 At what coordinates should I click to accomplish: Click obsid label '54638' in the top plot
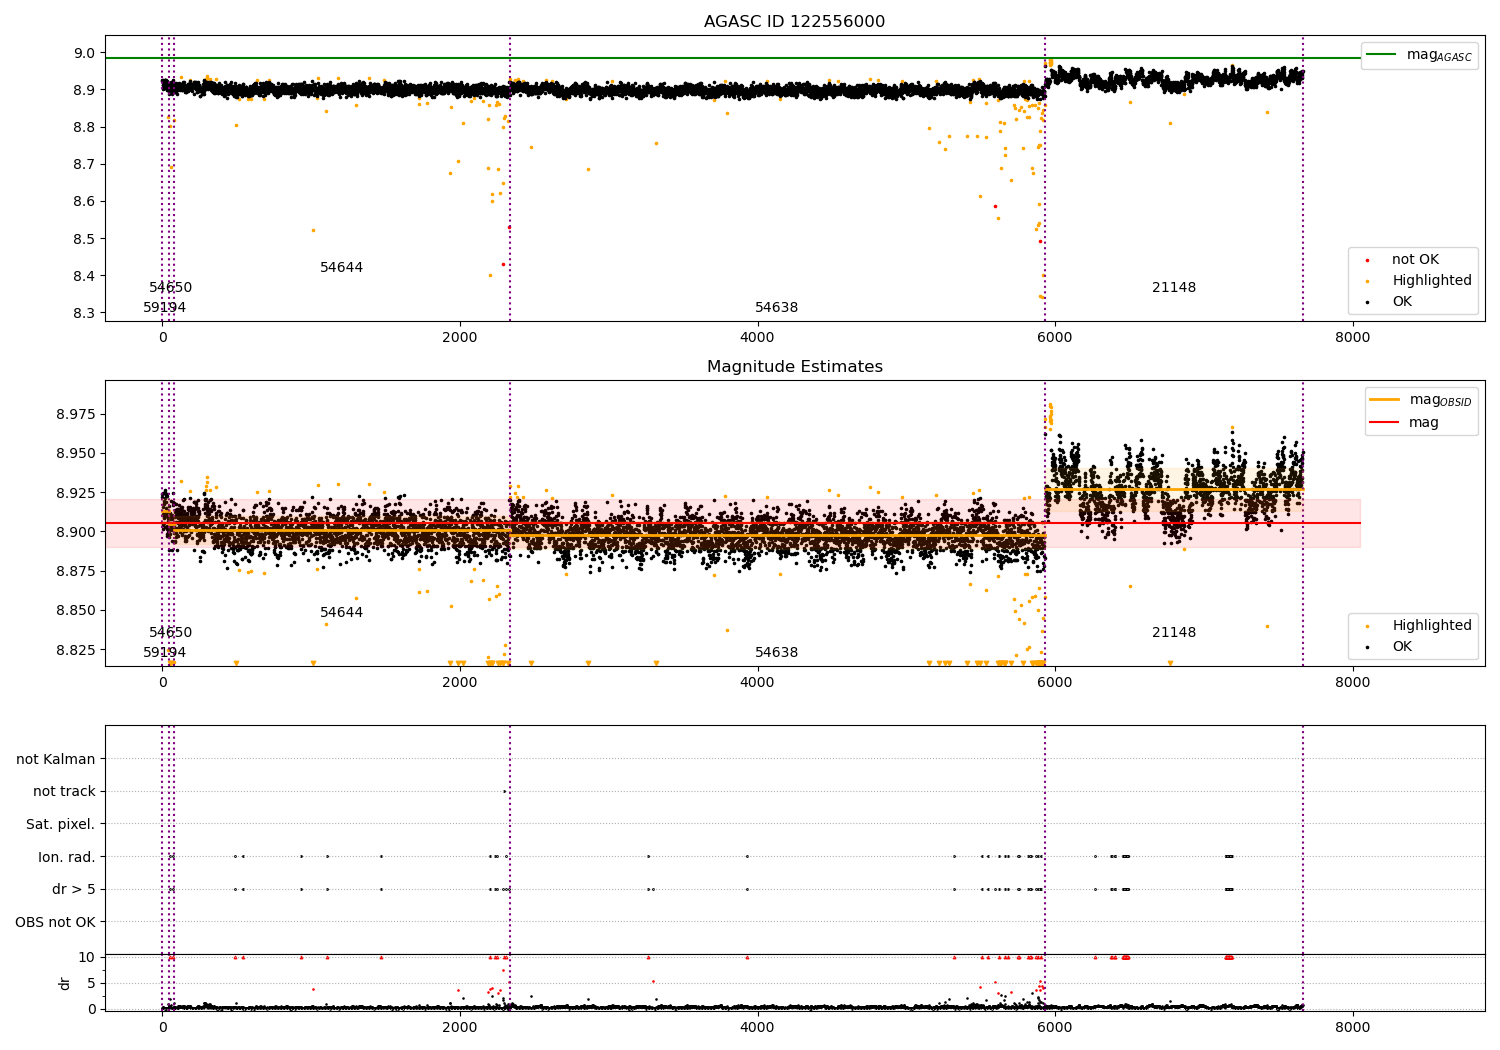point(776,308)
